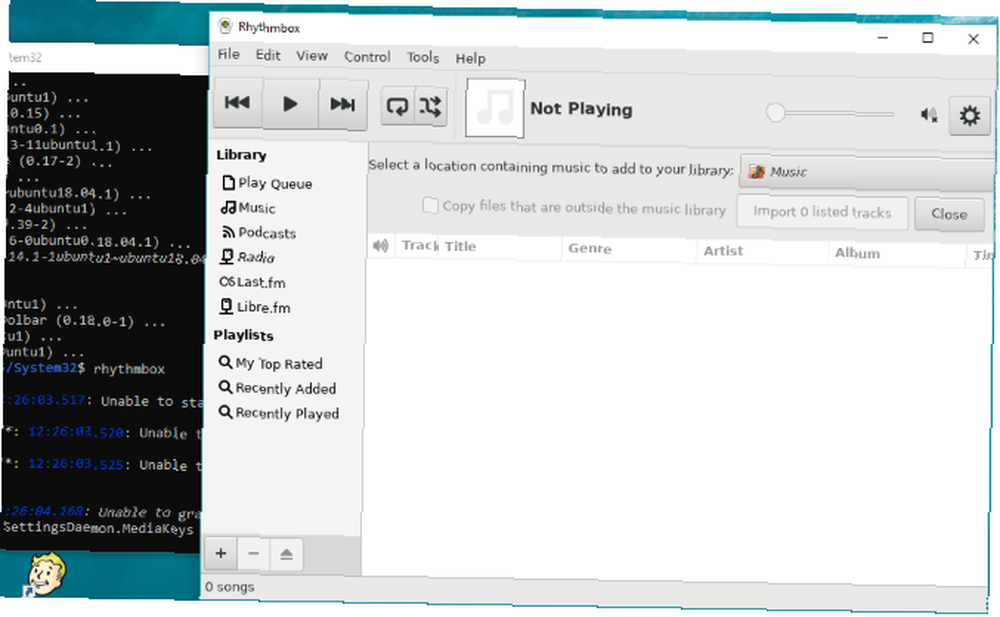Click the minus remove button
This screenshot has width=1000, height=617.
click(x=253, y=554)
